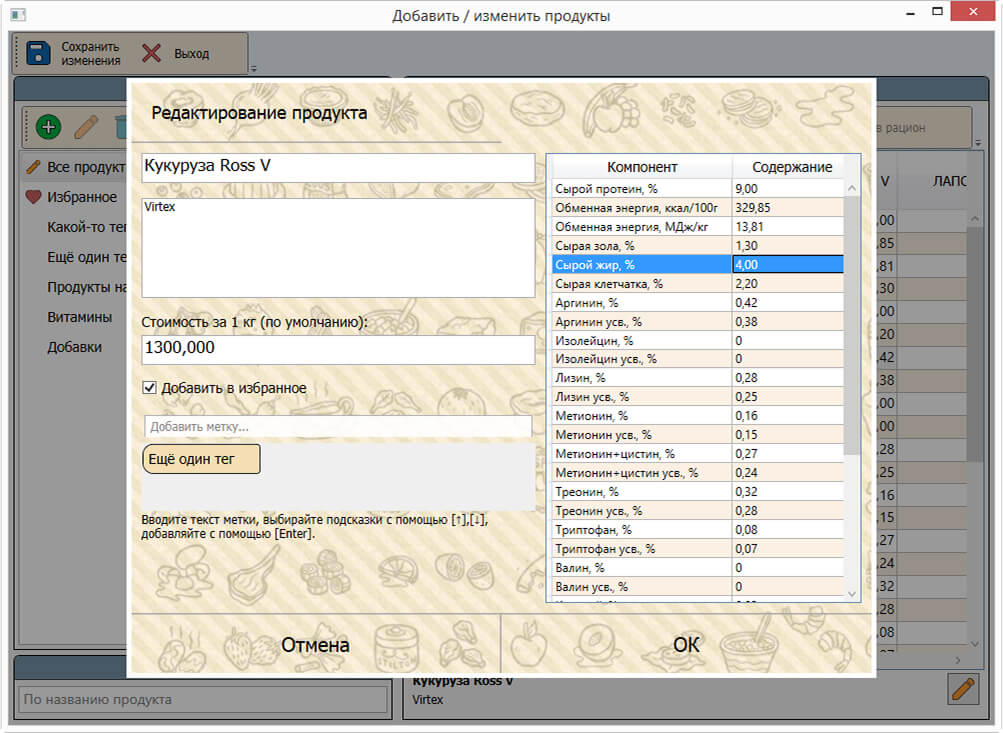The image size is (1003, 733).
Task: Click the green plus add product icon
Action: pos(49,127)
